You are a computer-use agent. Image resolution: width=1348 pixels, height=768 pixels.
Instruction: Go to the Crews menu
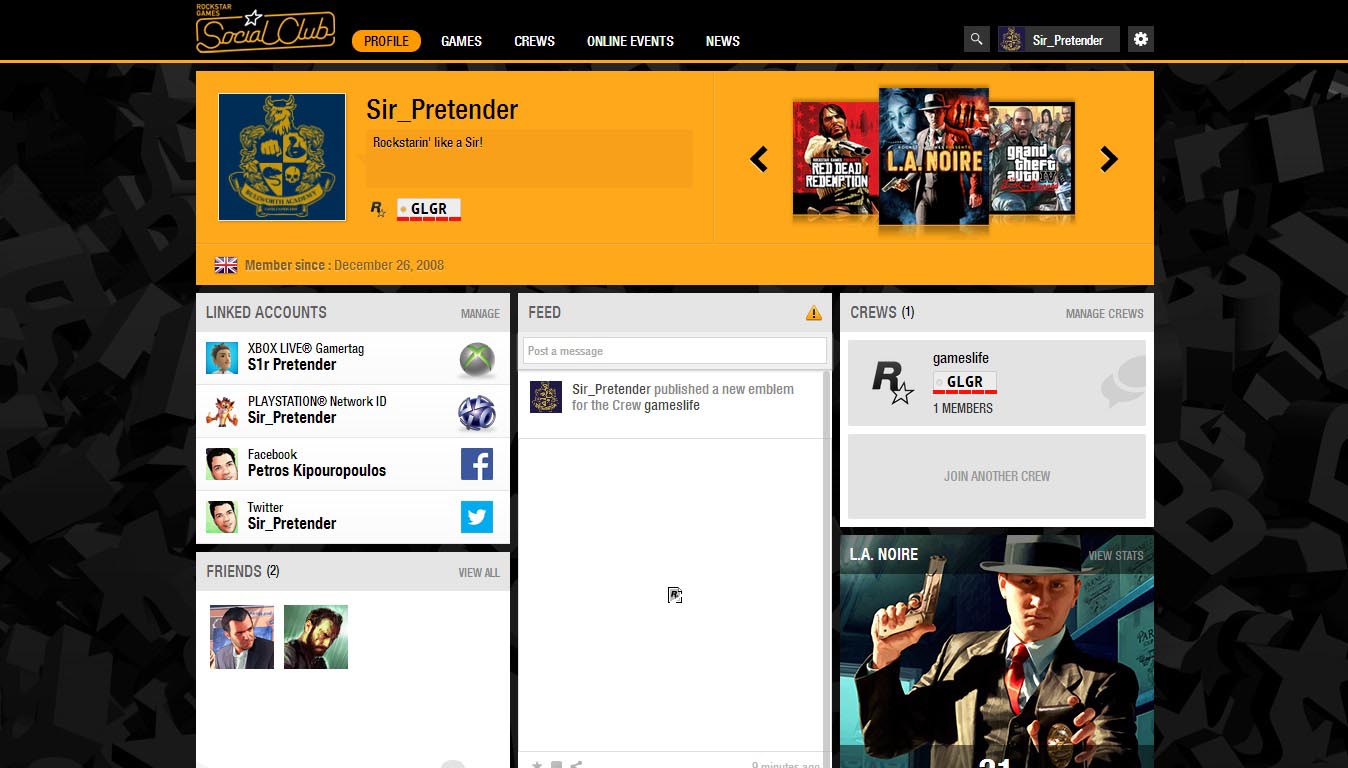pyautogui.click(x=534, y=41)
